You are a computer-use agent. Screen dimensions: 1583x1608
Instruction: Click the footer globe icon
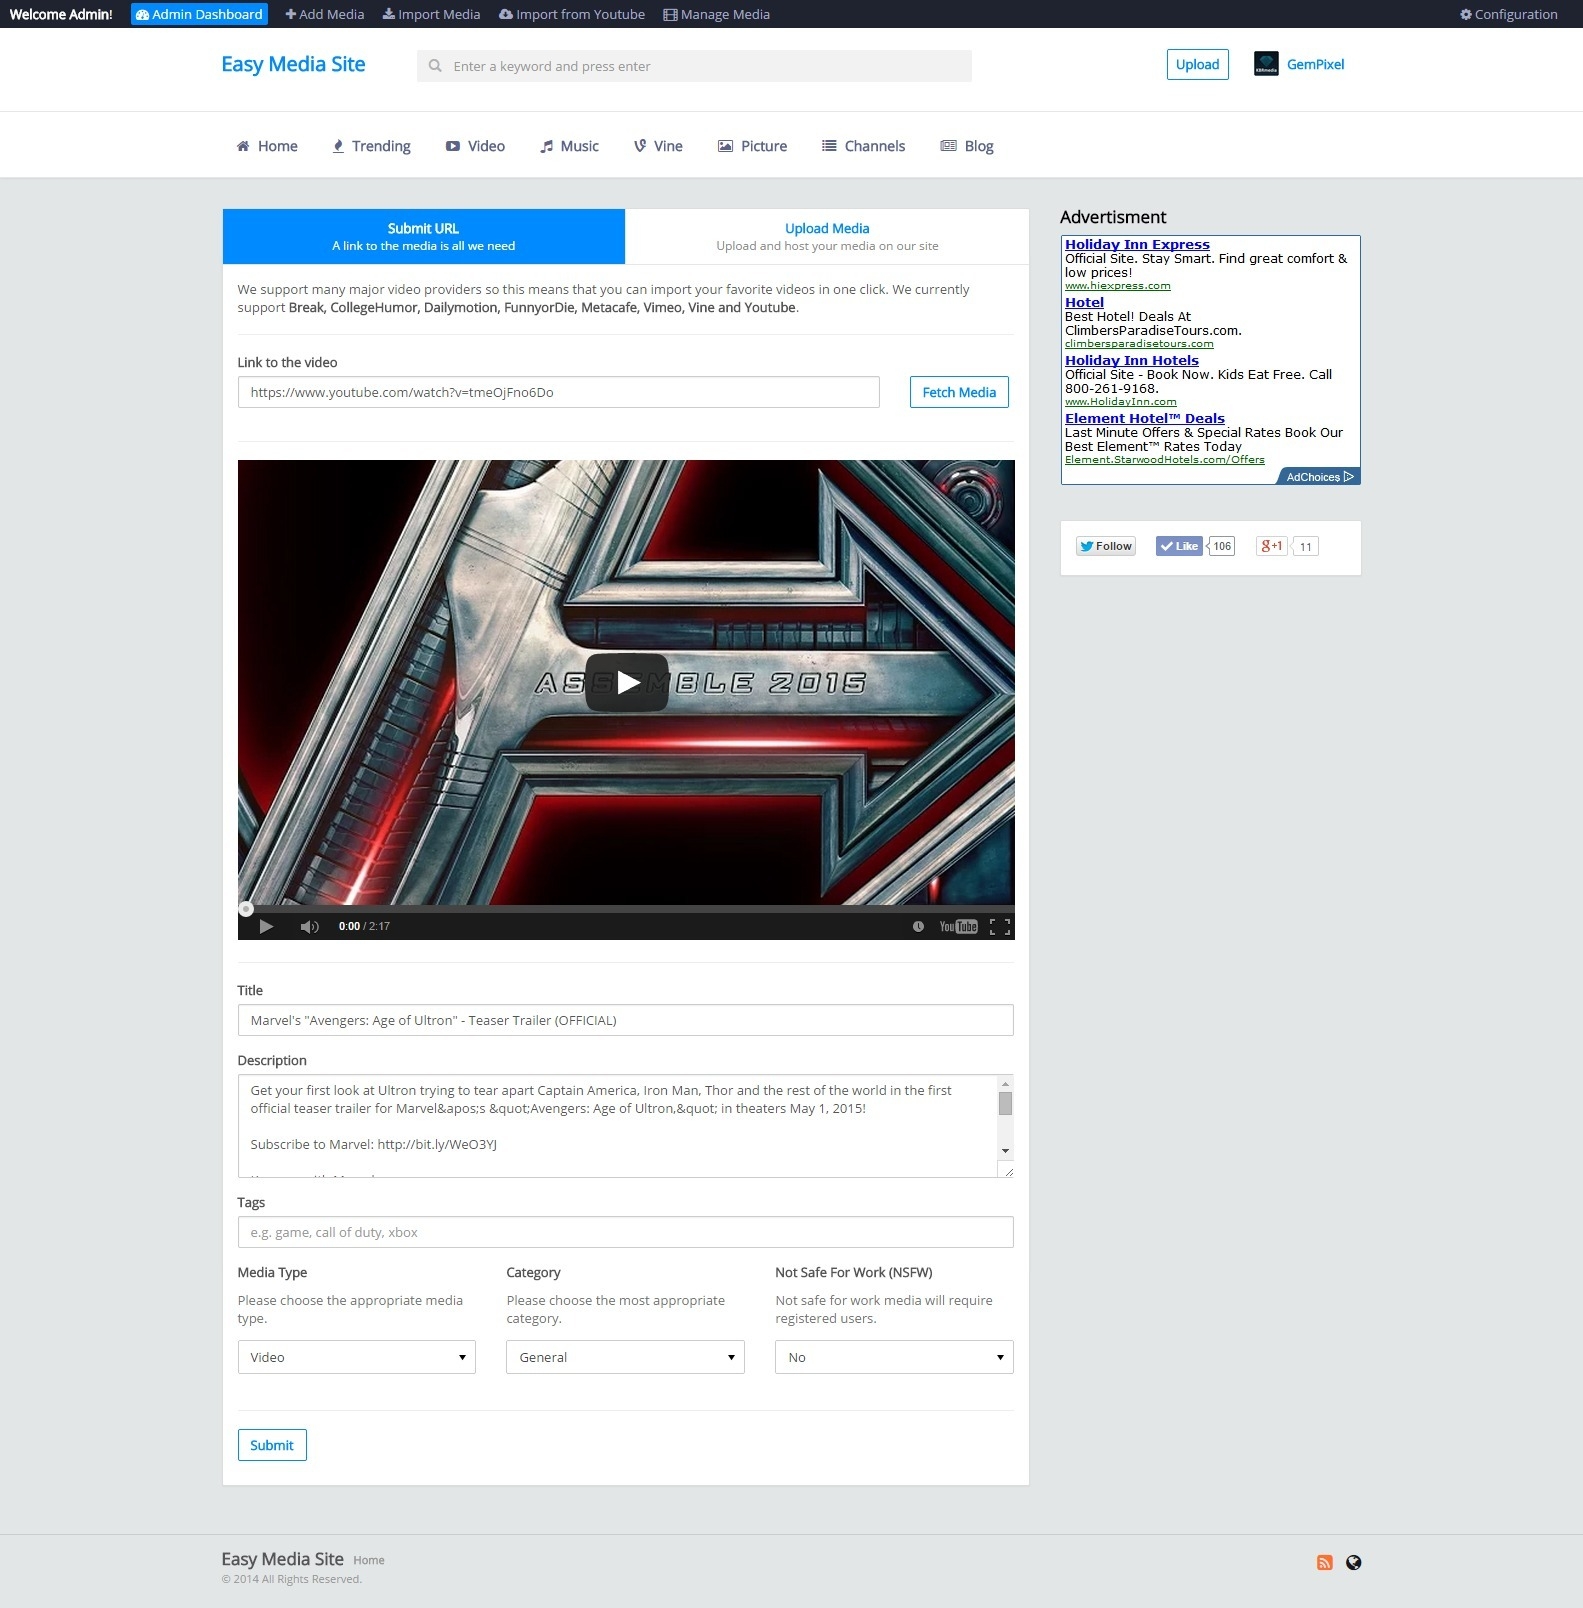pos(1353,1563)
